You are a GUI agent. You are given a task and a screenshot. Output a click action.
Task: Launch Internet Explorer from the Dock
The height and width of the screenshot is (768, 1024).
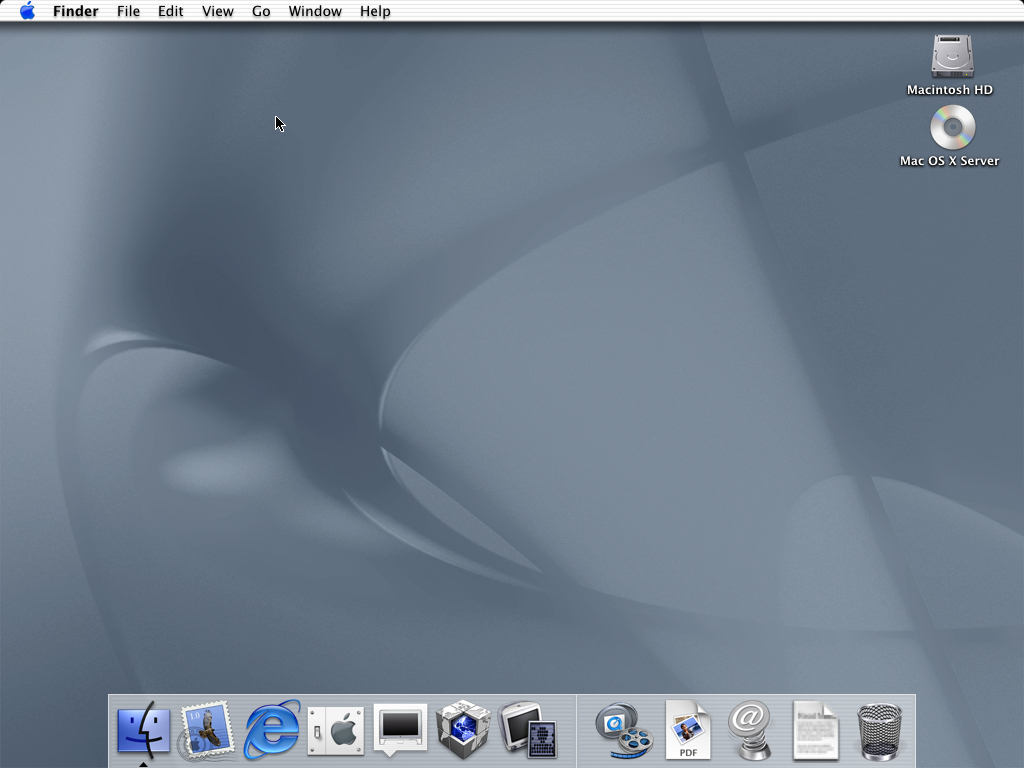pyautogui.click(x=272, y=730)
